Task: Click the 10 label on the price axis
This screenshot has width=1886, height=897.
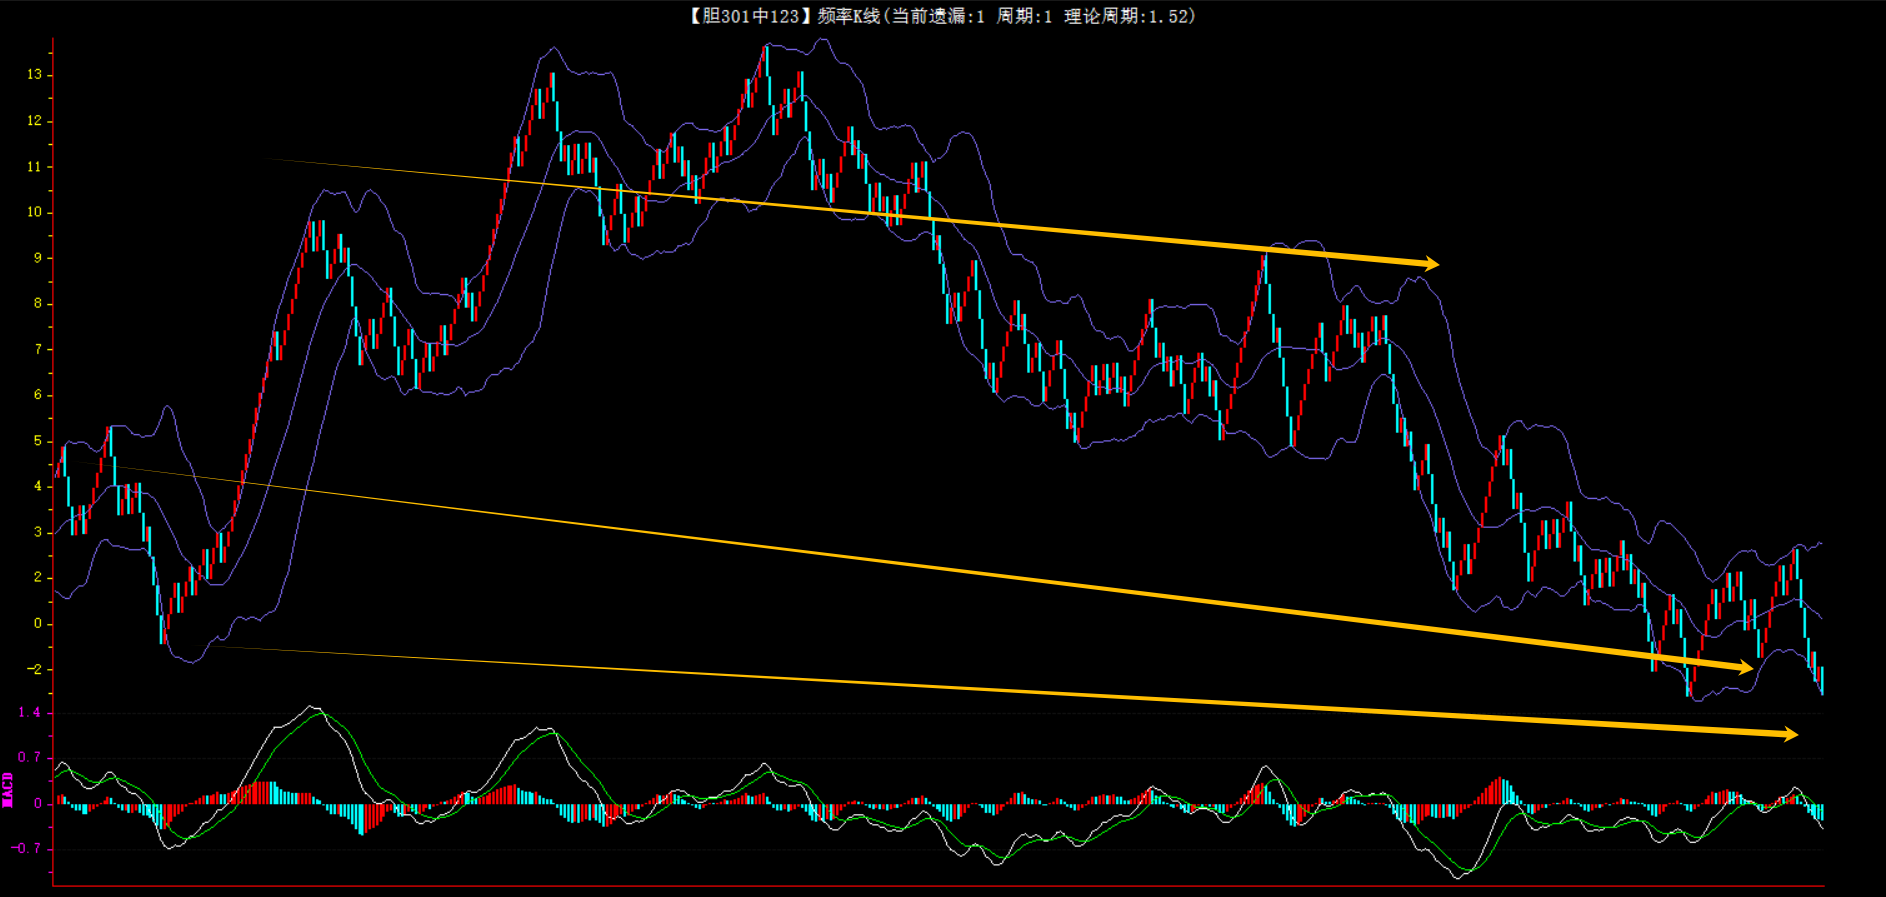Action: click(35, 212)
